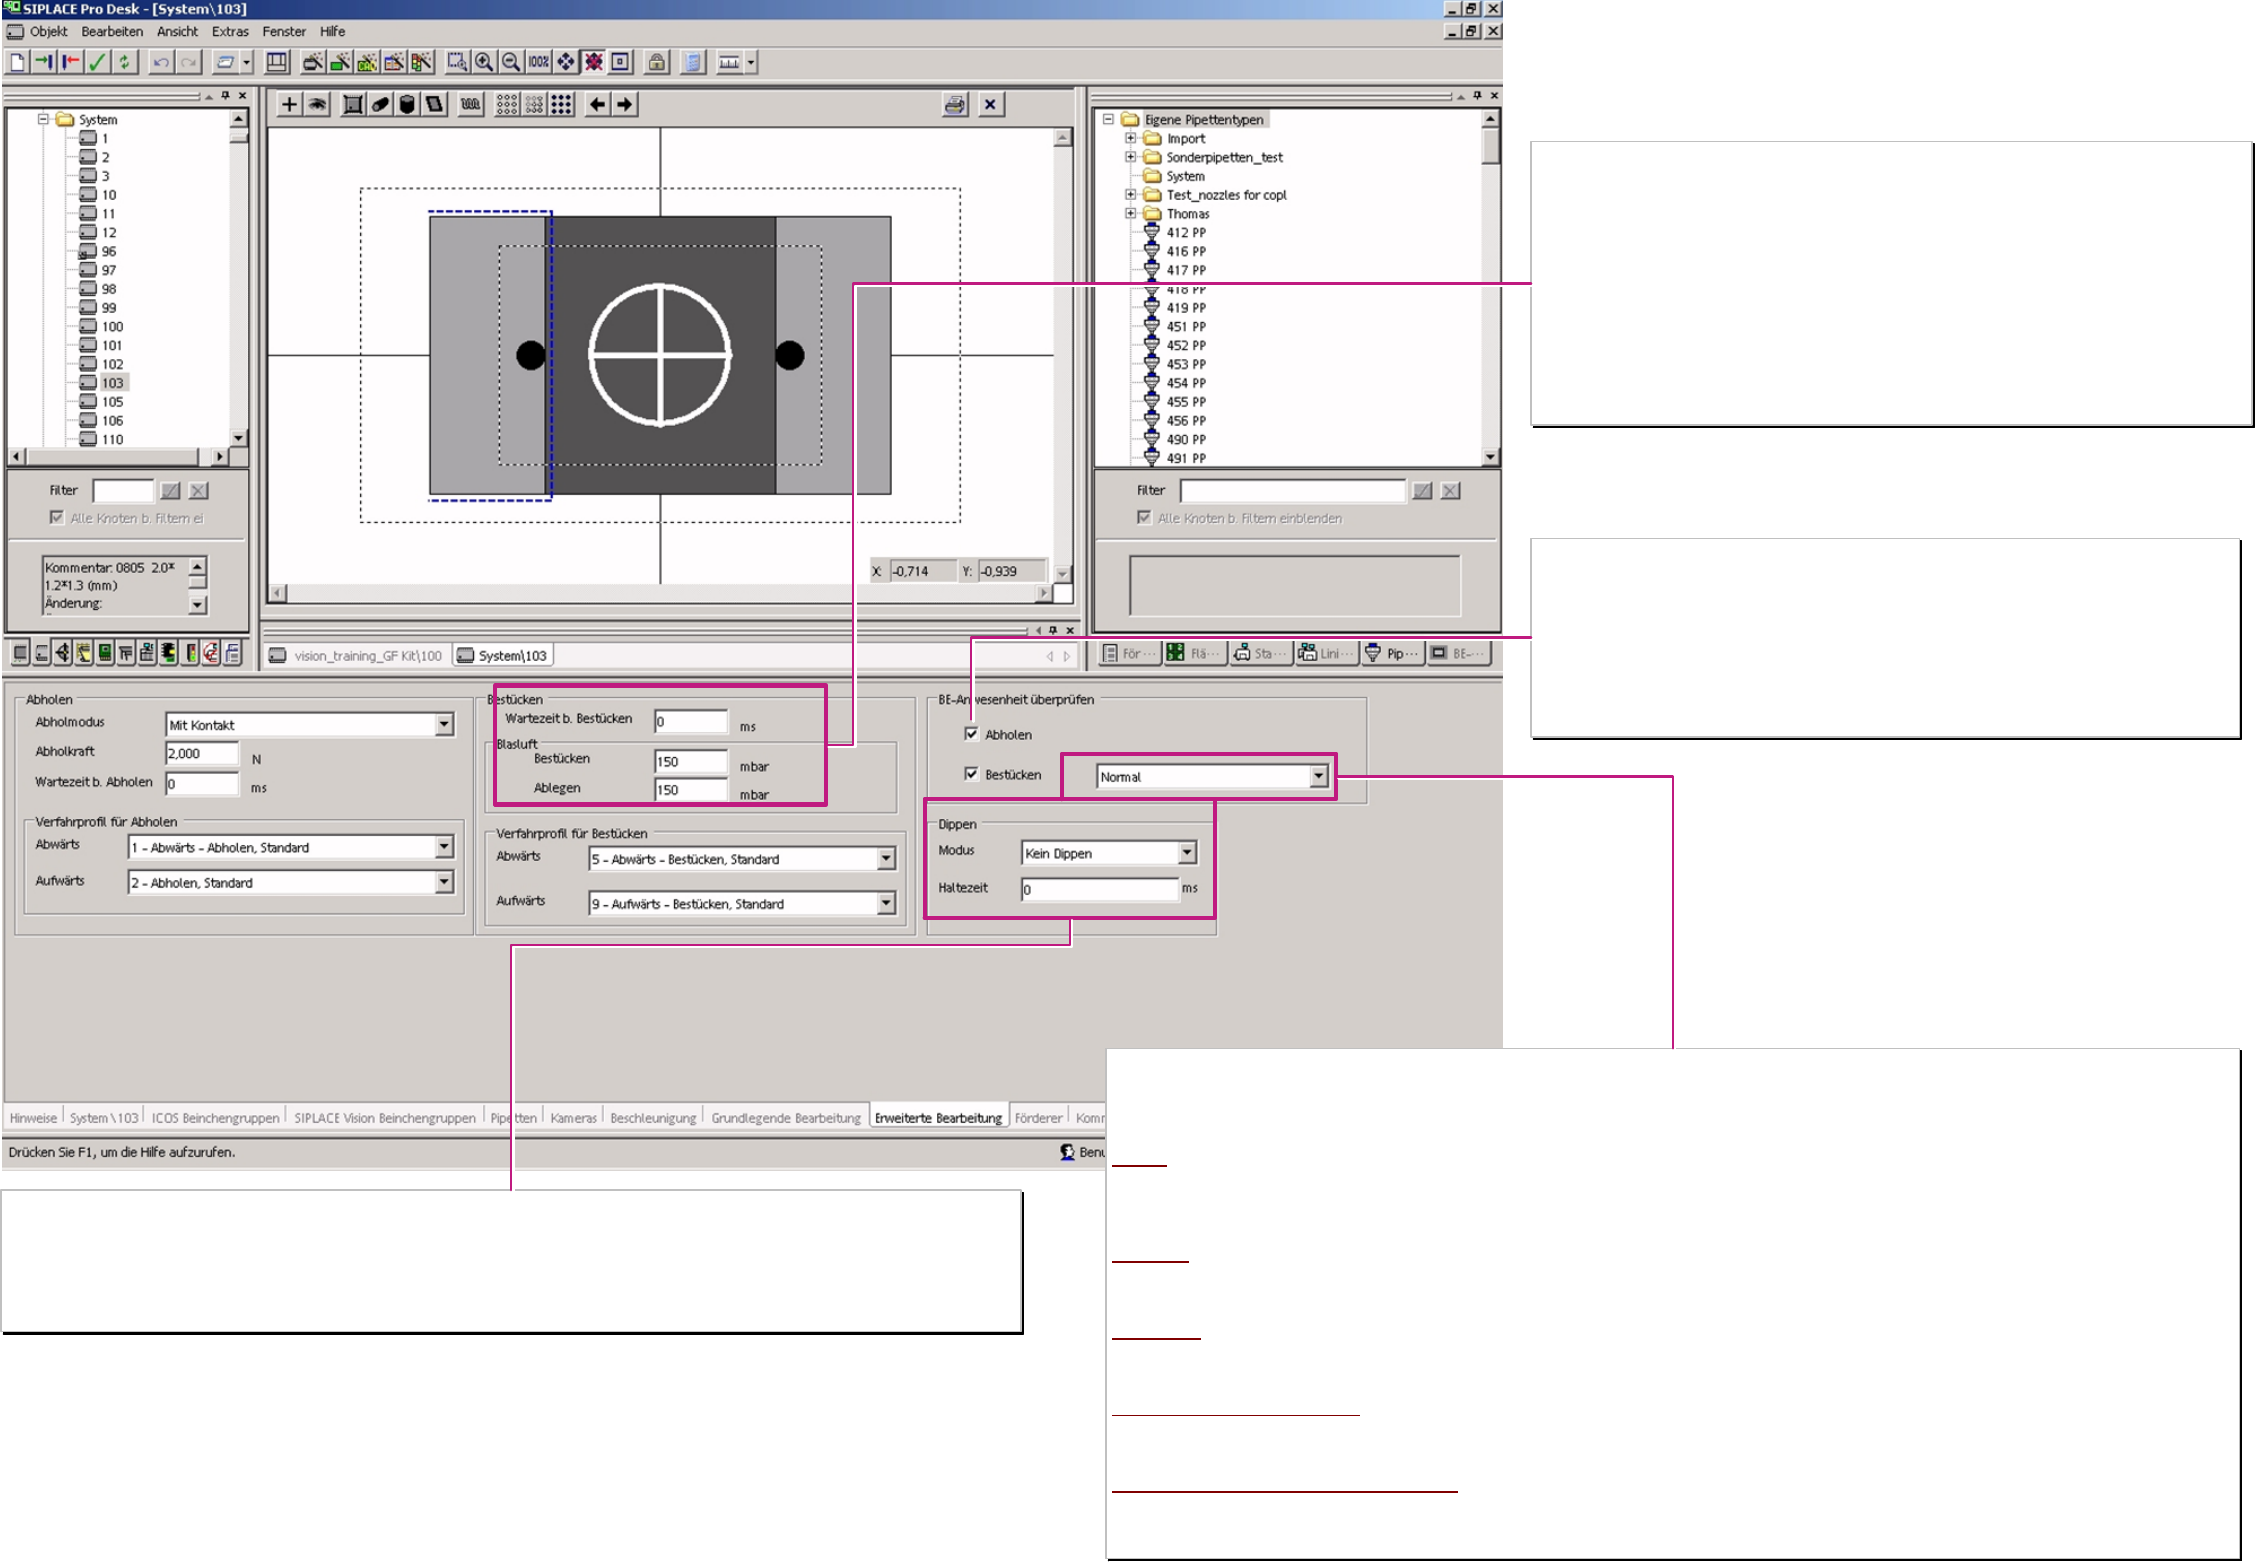This screenshot has height=1562, width=2255.
Task: Click the 100% zoom toolbar icon
Action: pos(538,62)
